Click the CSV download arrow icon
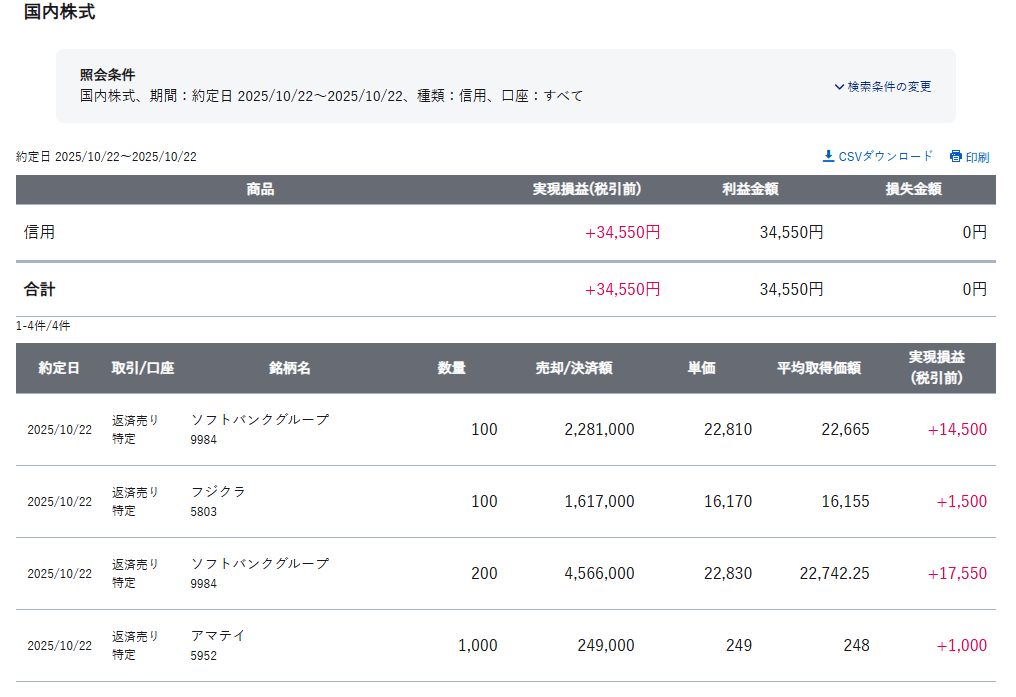 pyautogui.click(x=828, y=156)
